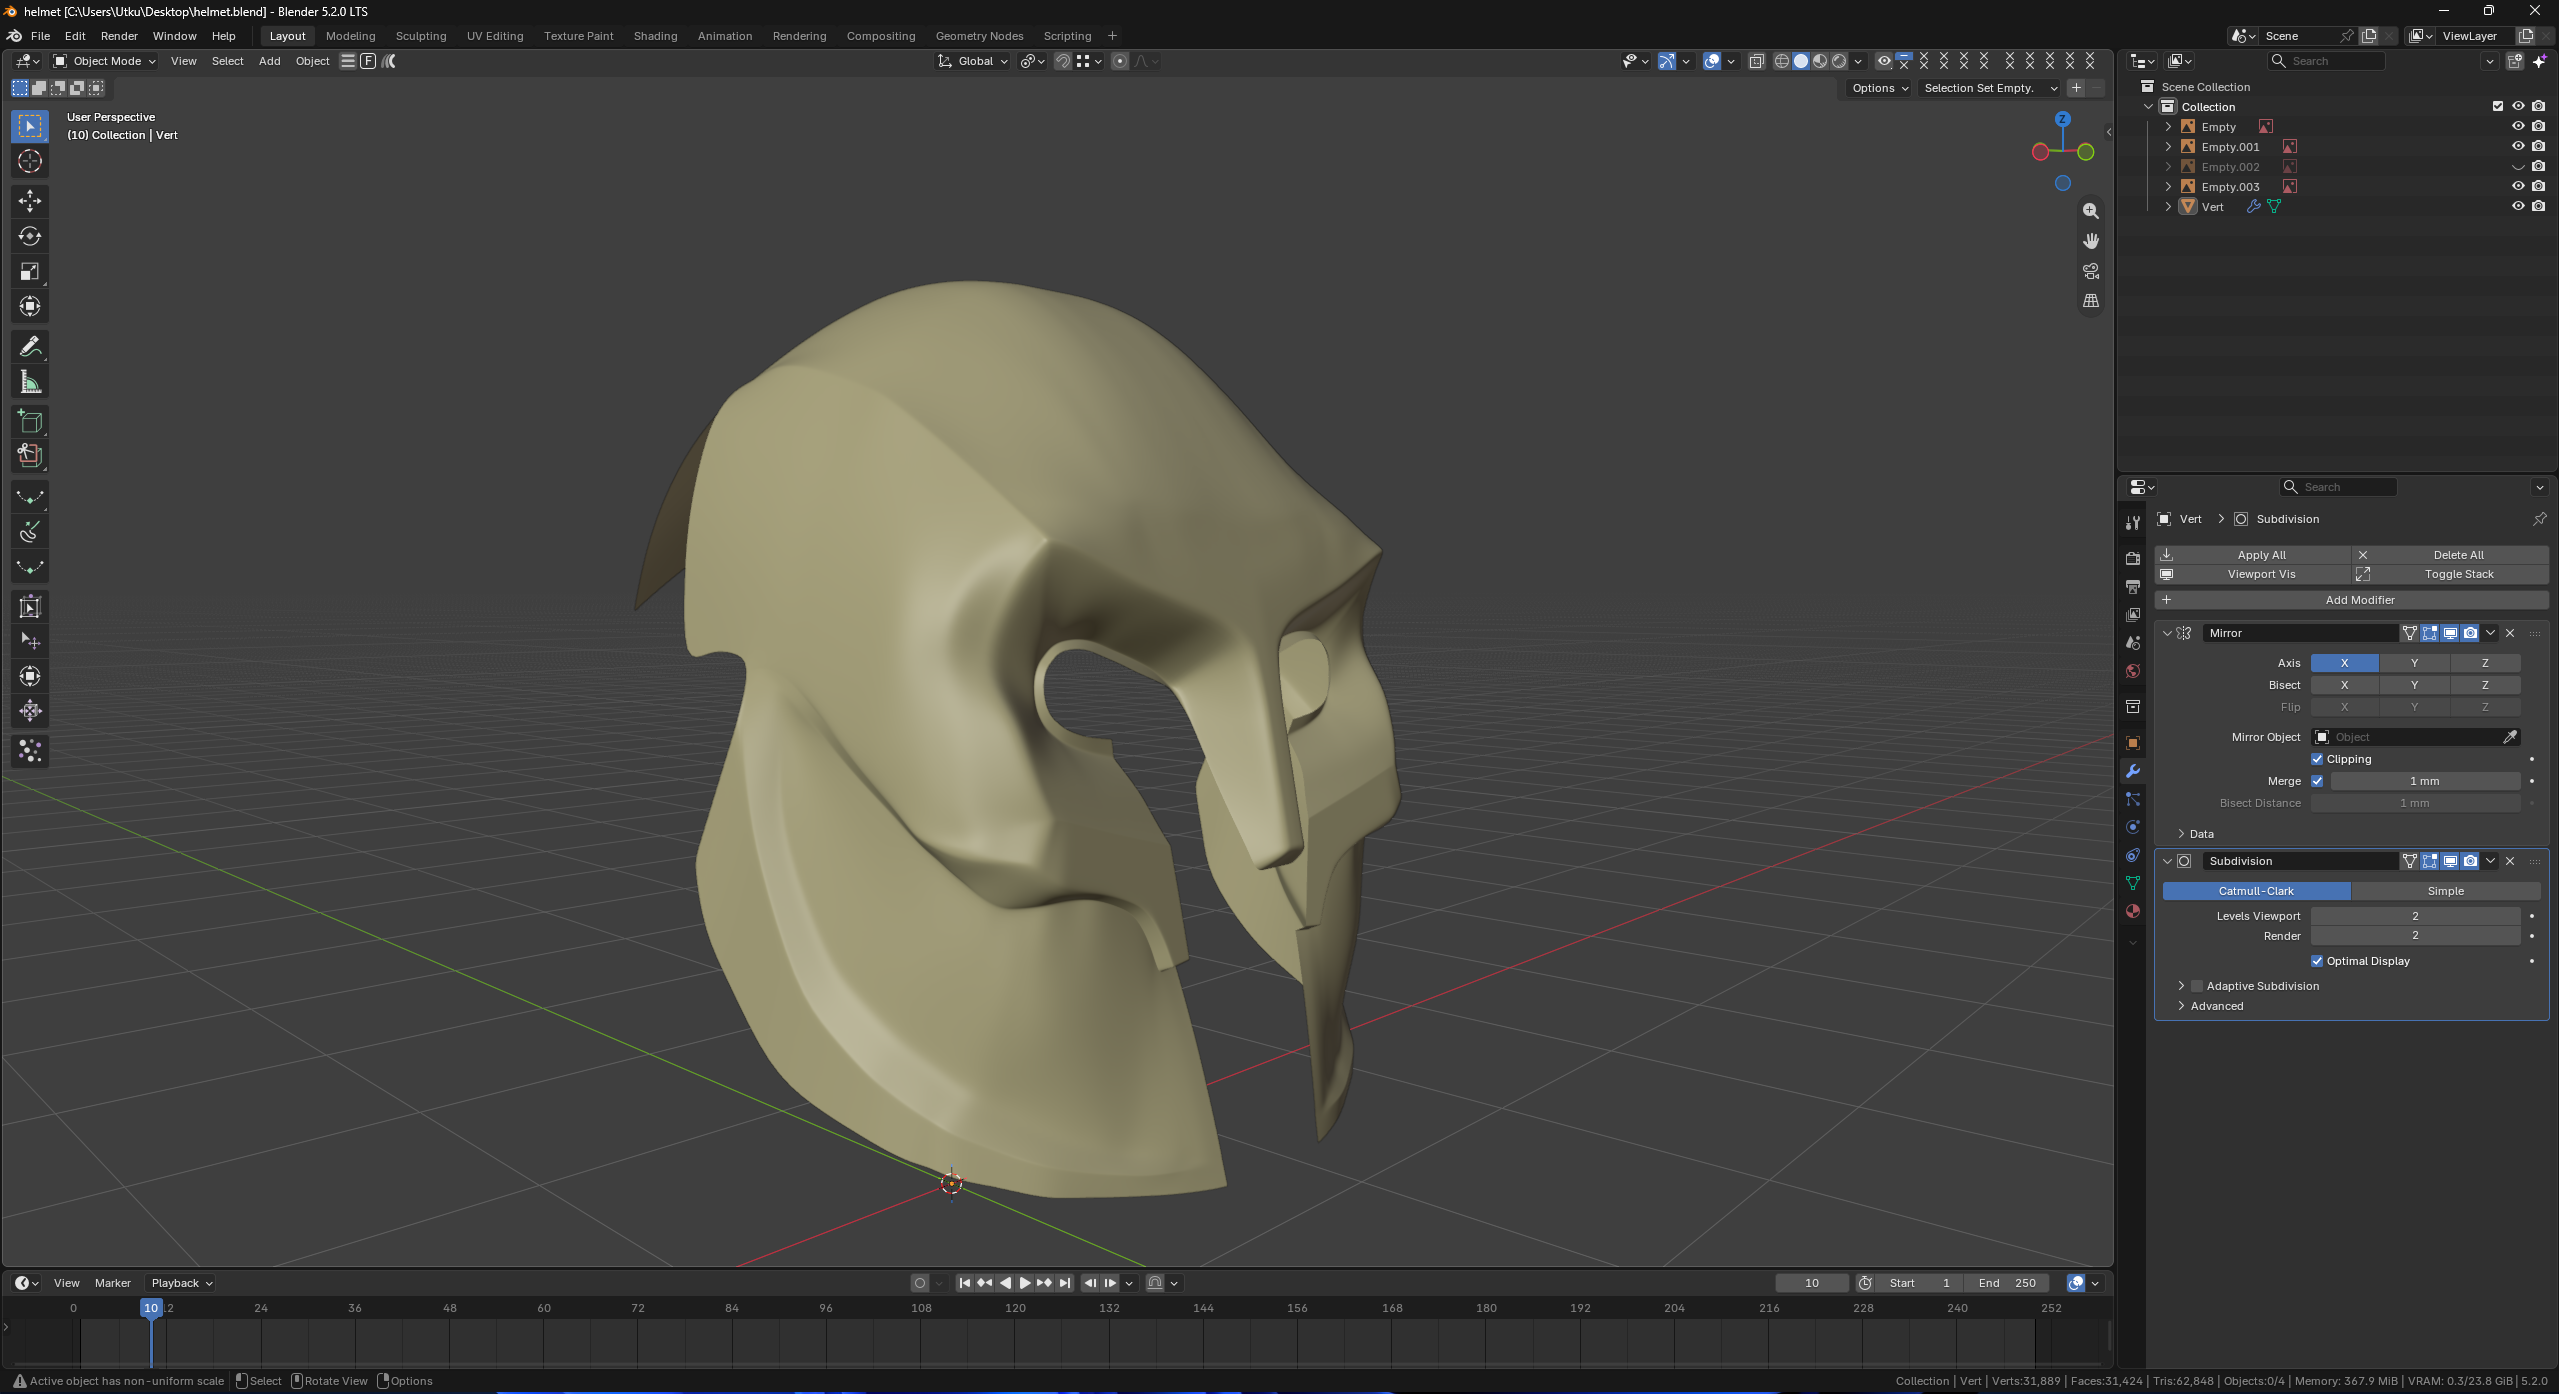
Task: Open the Render properties tab
Action: tap(2133, 558)
